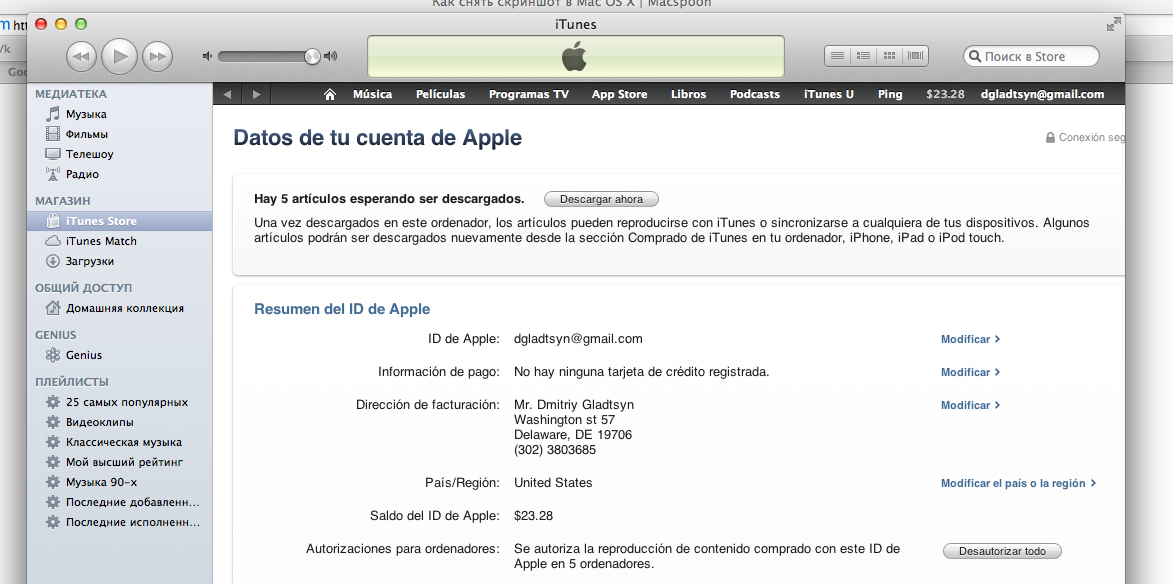Viewport: 1173px width, 584px height.
Task: Click the United States country value
Action: [553, 483]
